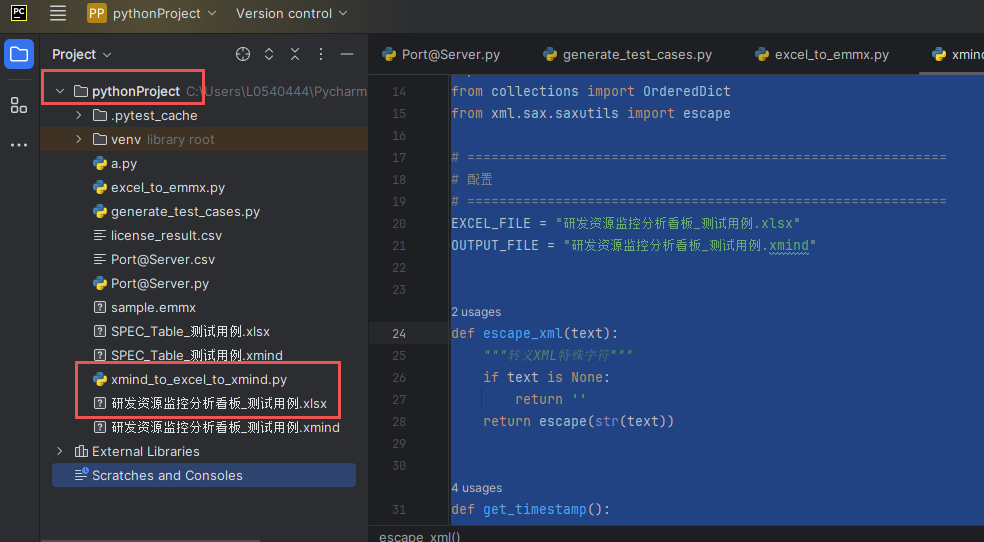The width and height of the screenshot is (984, 542).
Task: Click the a.py Python file icon
Action: (x=100, y=164)
